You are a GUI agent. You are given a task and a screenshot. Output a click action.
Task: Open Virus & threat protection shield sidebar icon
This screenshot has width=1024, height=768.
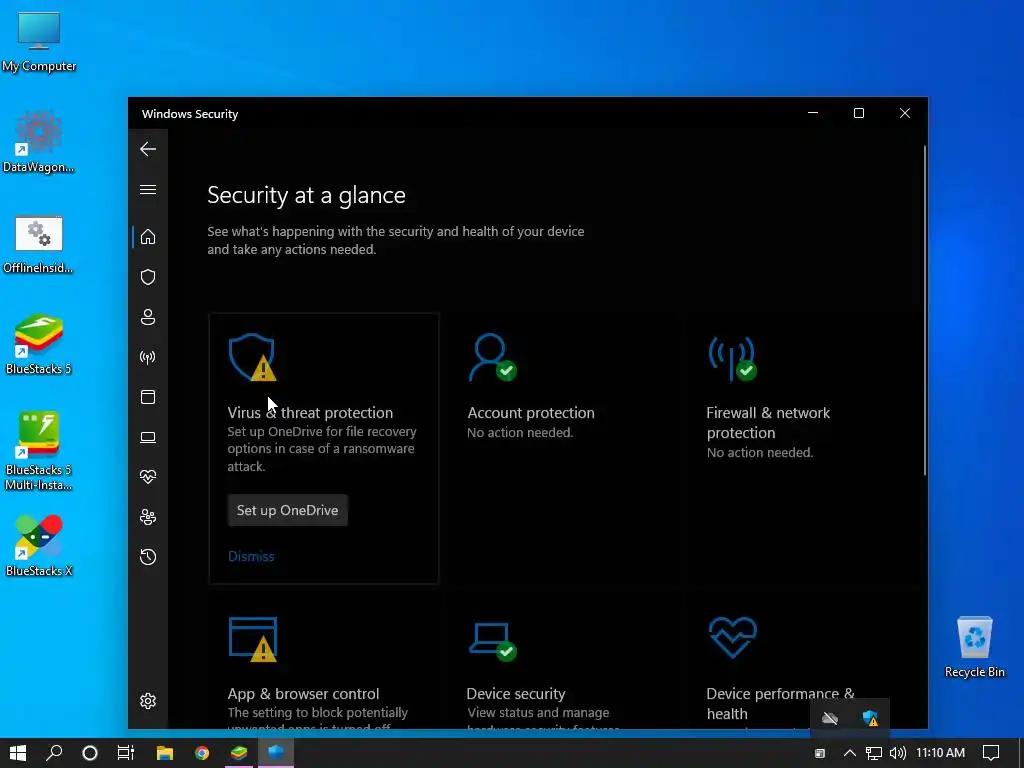point(148,277)
